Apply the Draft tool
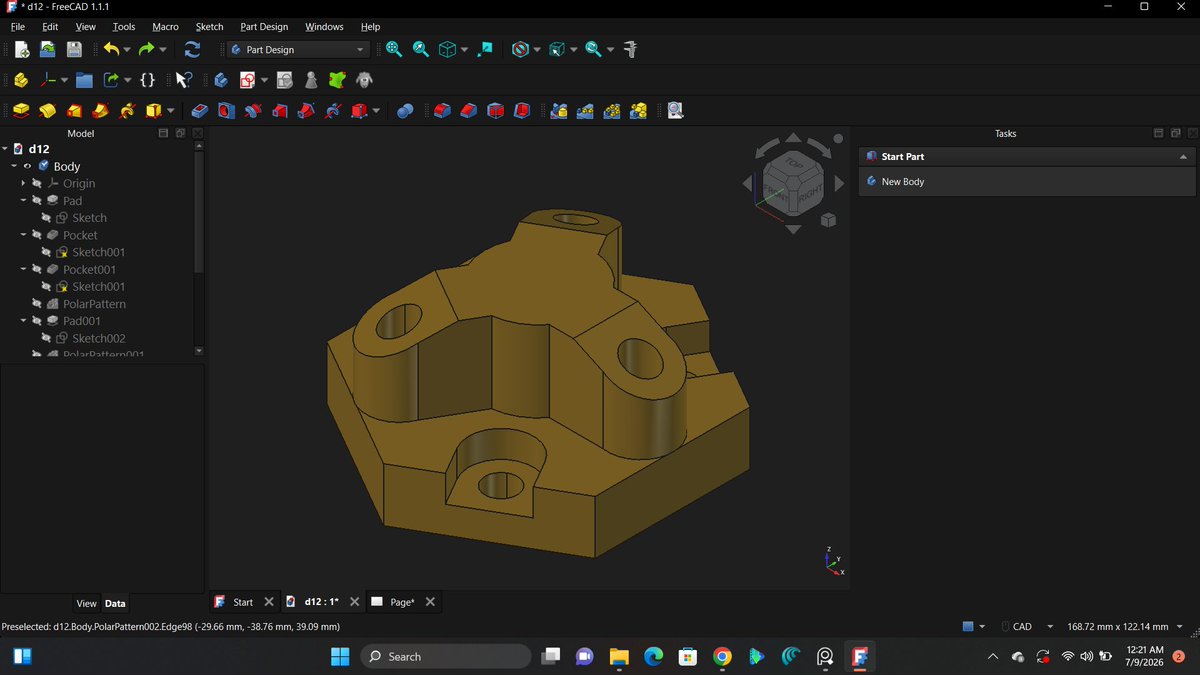Image resolution: width=1200 pixels, height=675 pixels. [495, 111]
